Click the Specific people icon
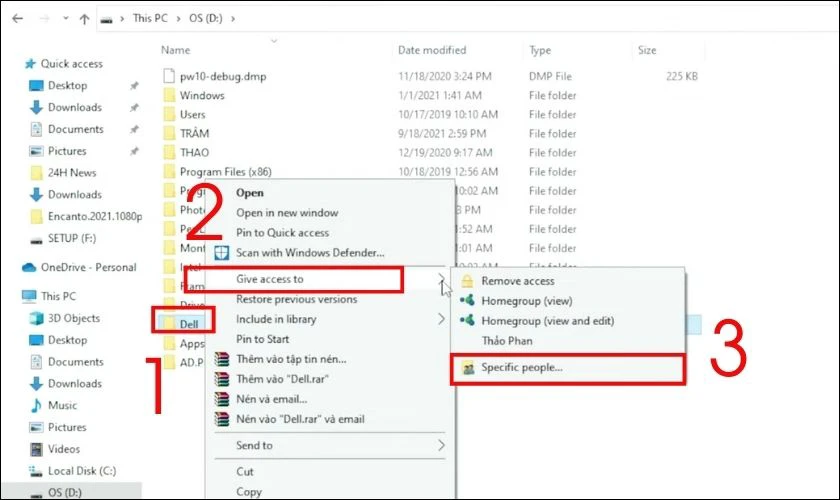Screen dimensions: 840x500 coord(467,368)
